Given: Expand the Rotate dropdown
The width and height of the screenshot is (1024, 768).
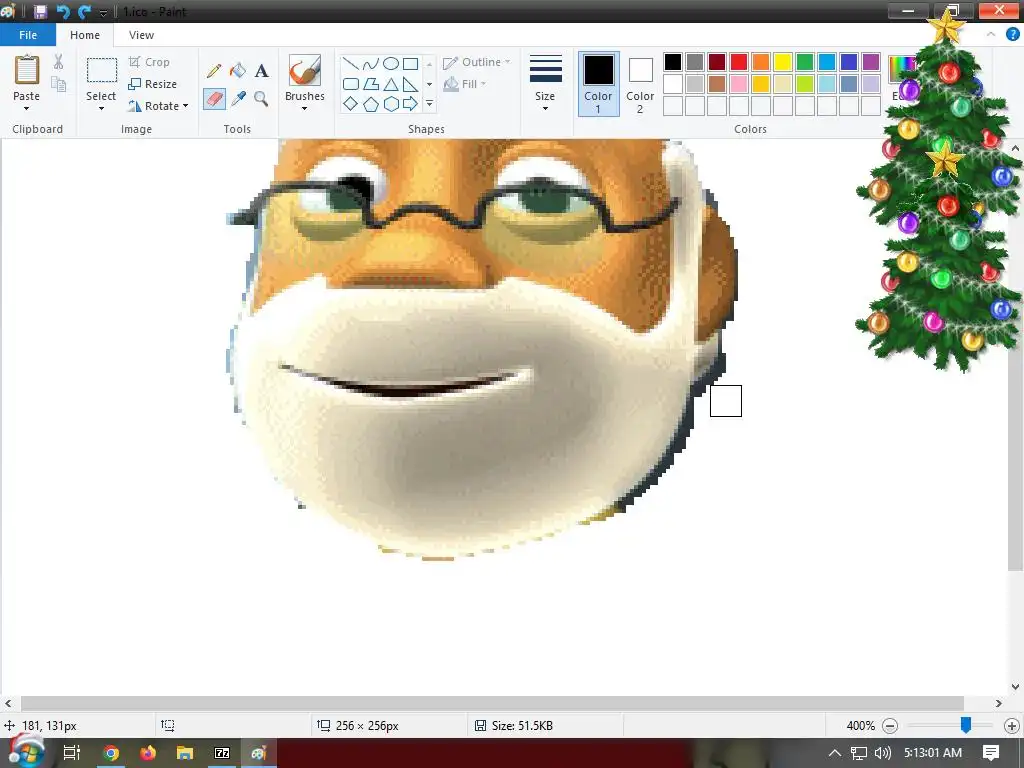Looking at the screenshot, I should click(x=185, y=106).
